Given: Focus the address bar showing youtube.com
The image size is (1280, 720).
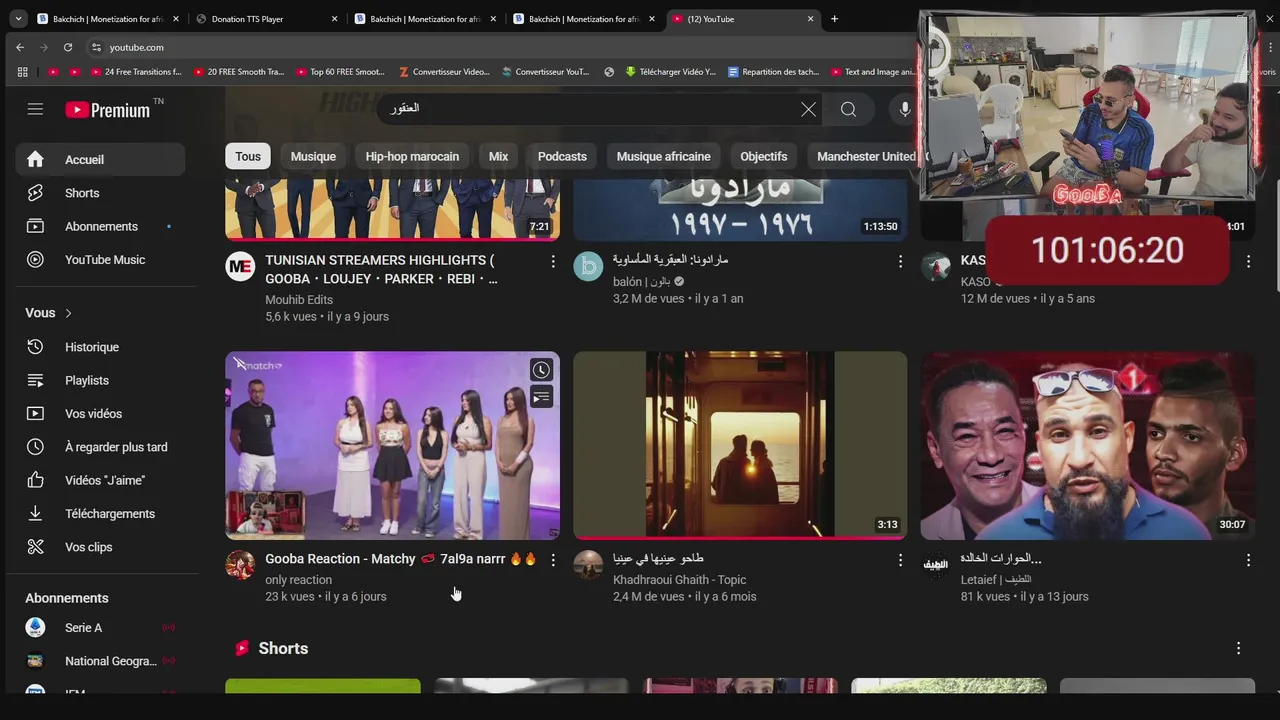Looking at the screenshot, I should coord(500,47).
